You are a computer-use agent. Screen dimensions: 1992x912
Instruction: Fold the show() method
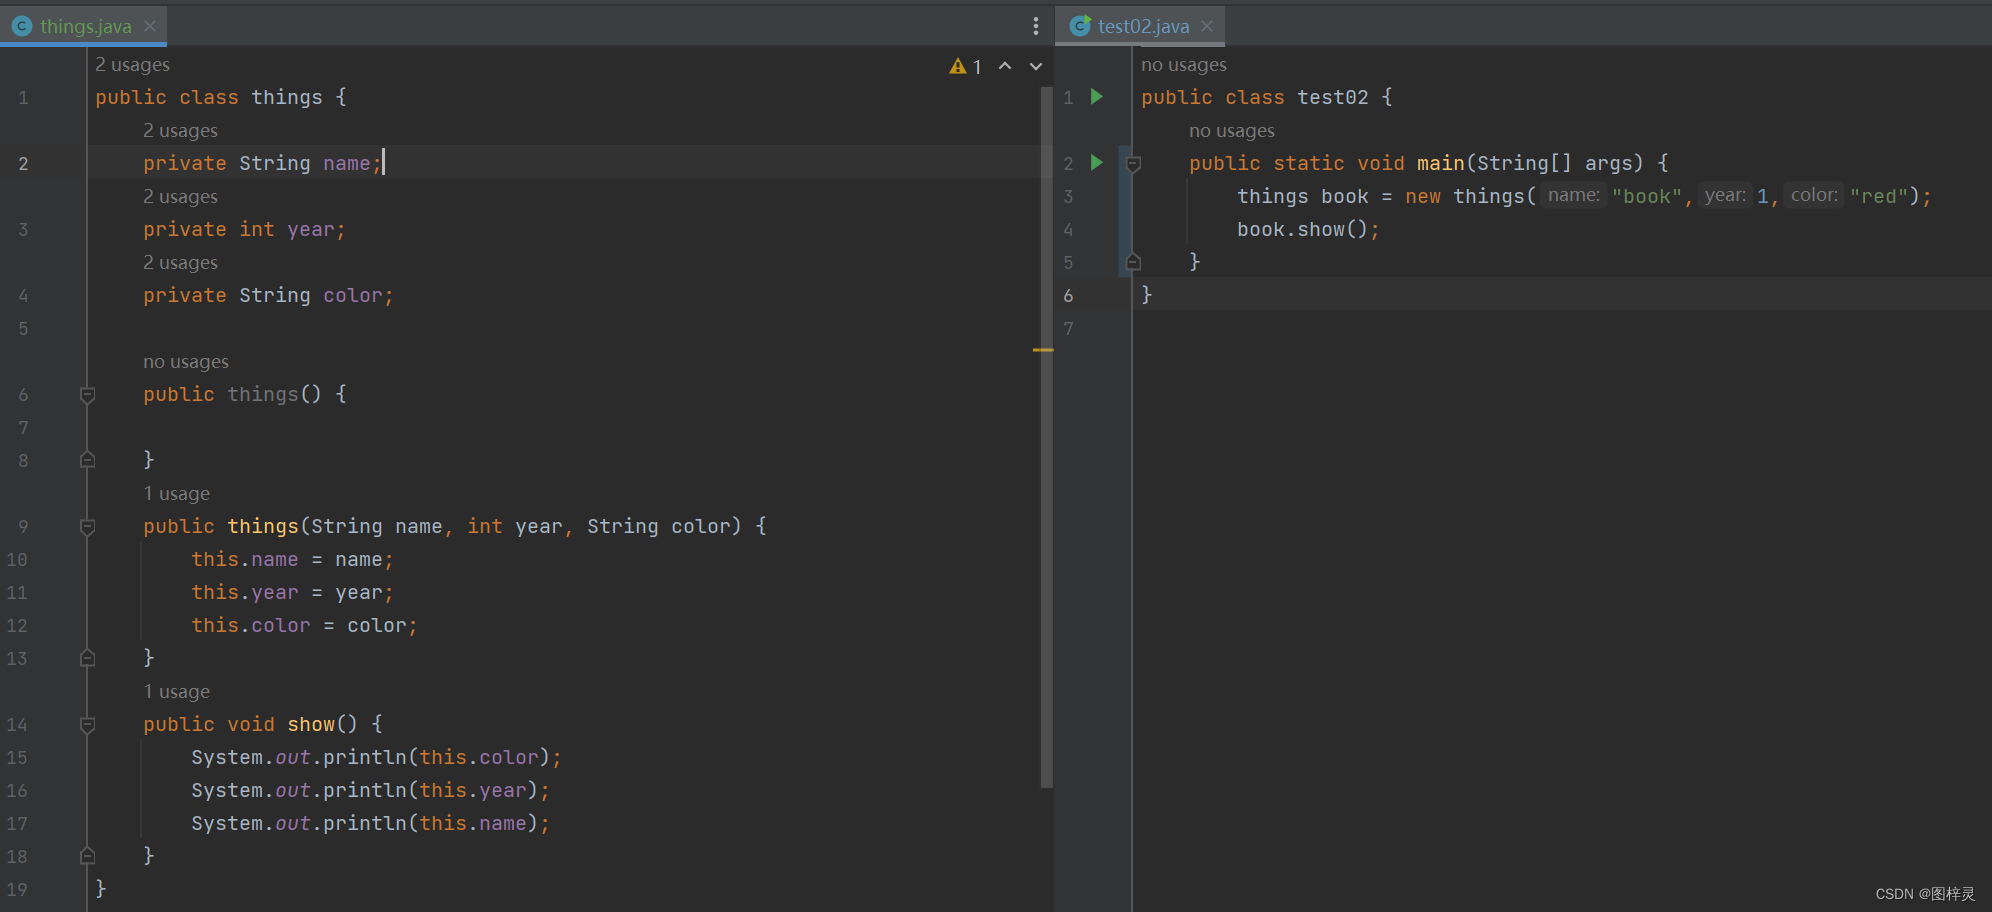tap(87, 724)
